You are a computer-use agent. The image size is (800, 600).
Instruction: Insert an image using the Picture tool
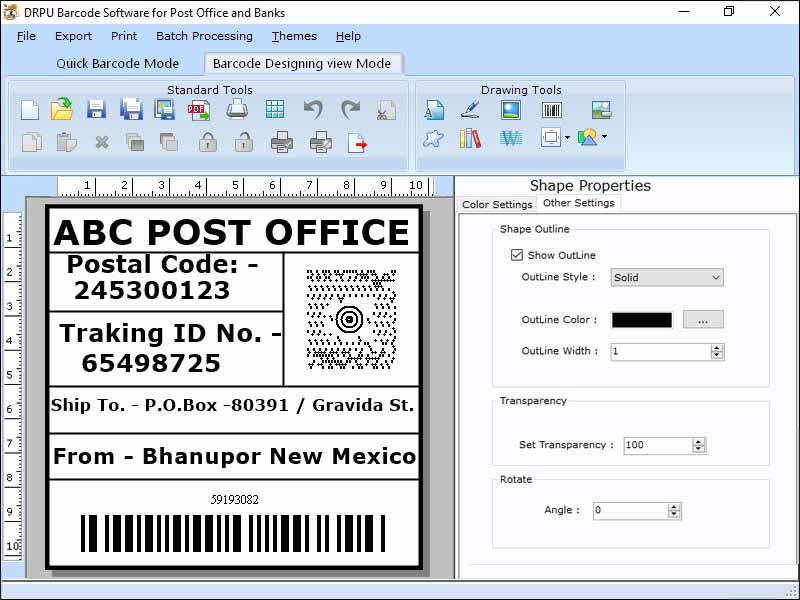pyautogui.click(x=510, y=109)
